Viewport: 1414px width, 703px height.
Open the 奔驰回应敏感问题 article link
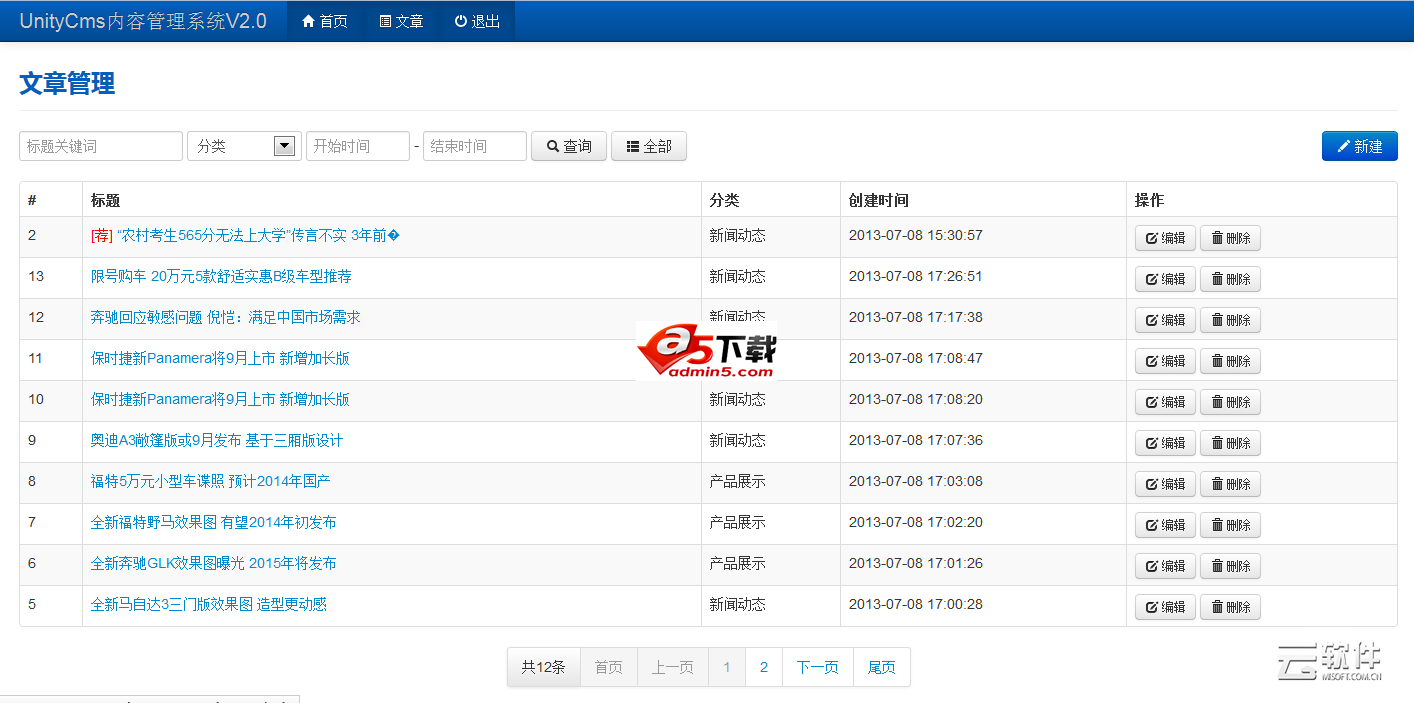(x=226, y=317)
